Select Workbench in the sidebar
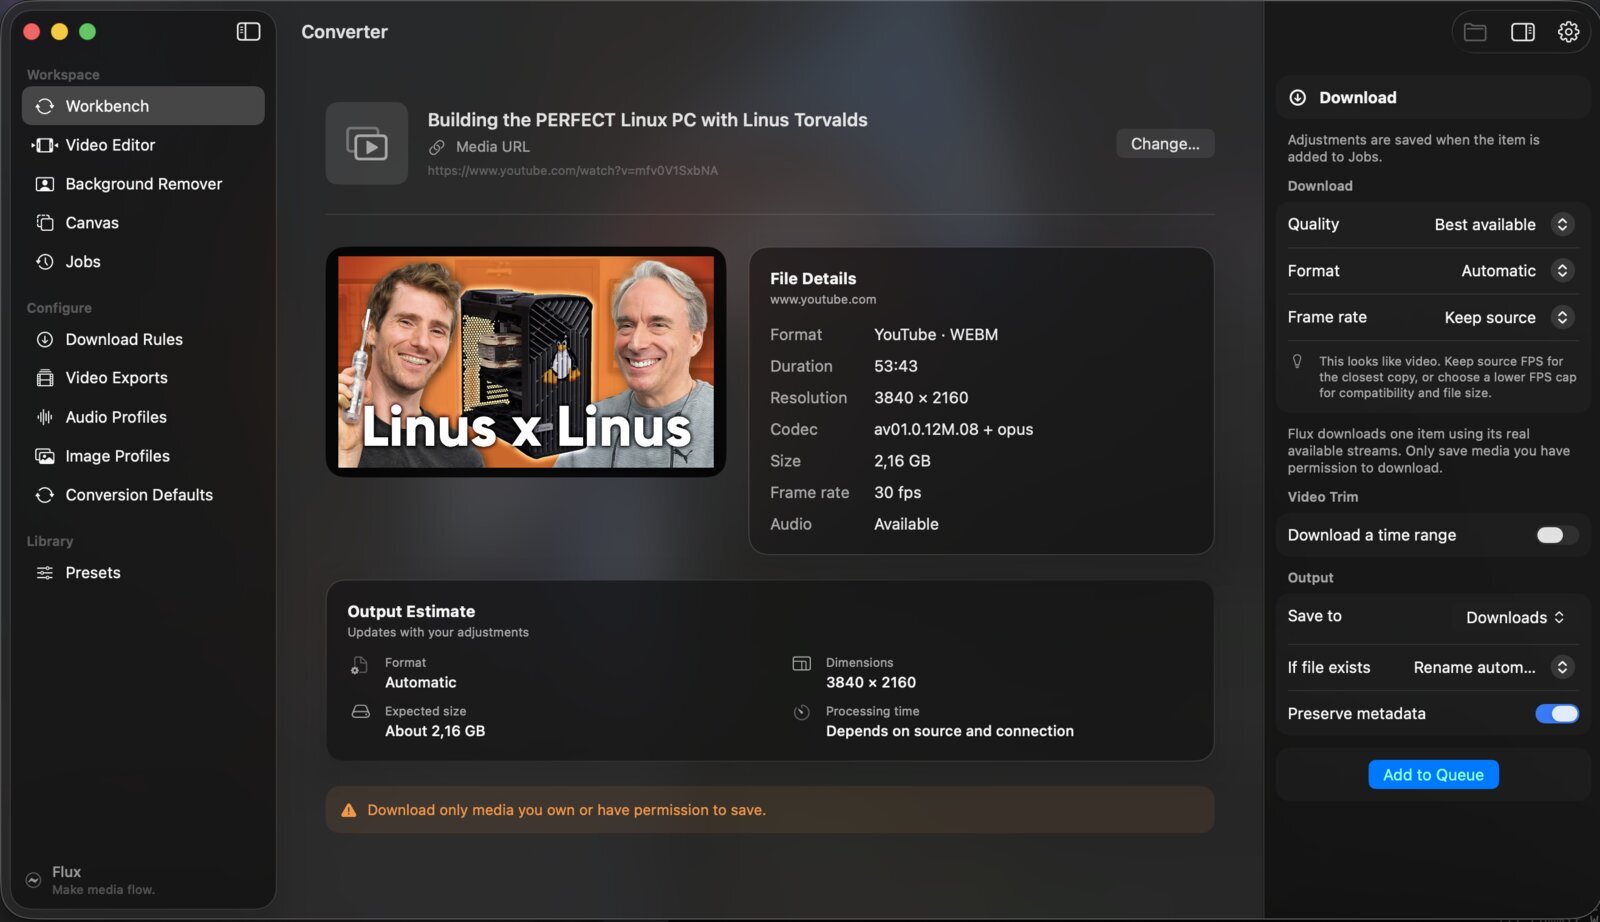 (143, 106)
